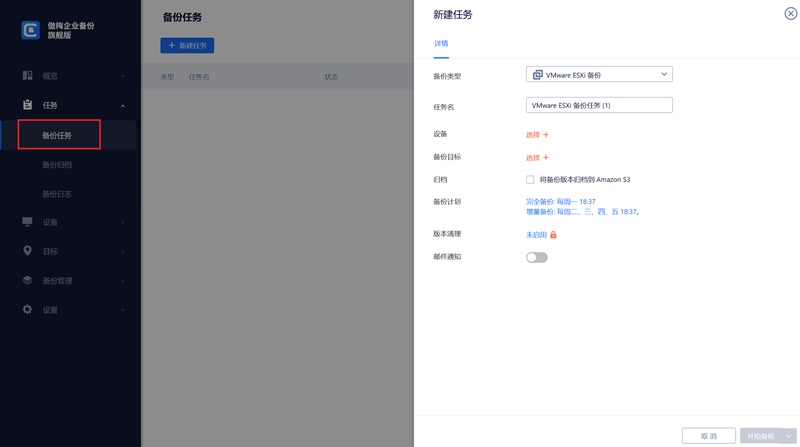Click the Settings gear icon in sidebar
This screenshot has height=447, width=800.
coord(28,309)
